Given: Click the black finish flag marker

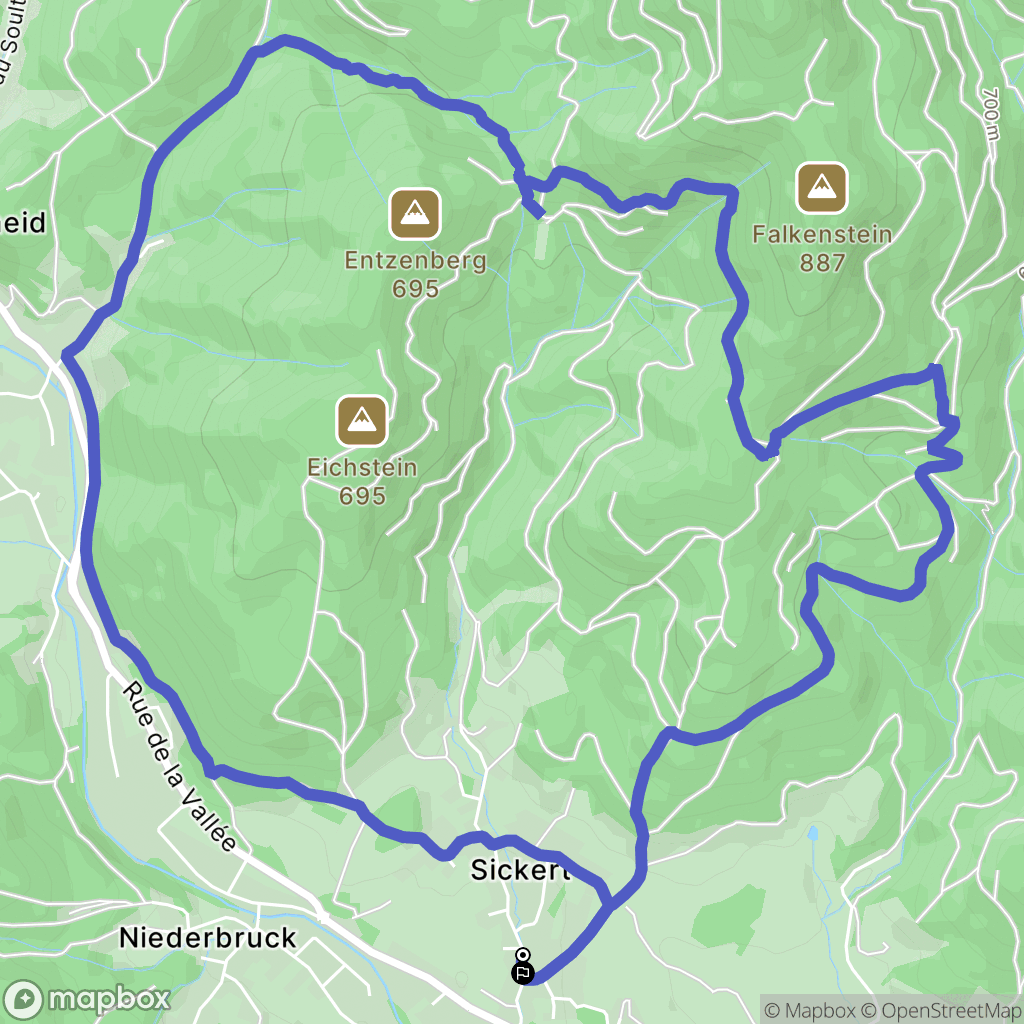Looking at the screenshot, I should pyautogui.click(x=522, y=973).
